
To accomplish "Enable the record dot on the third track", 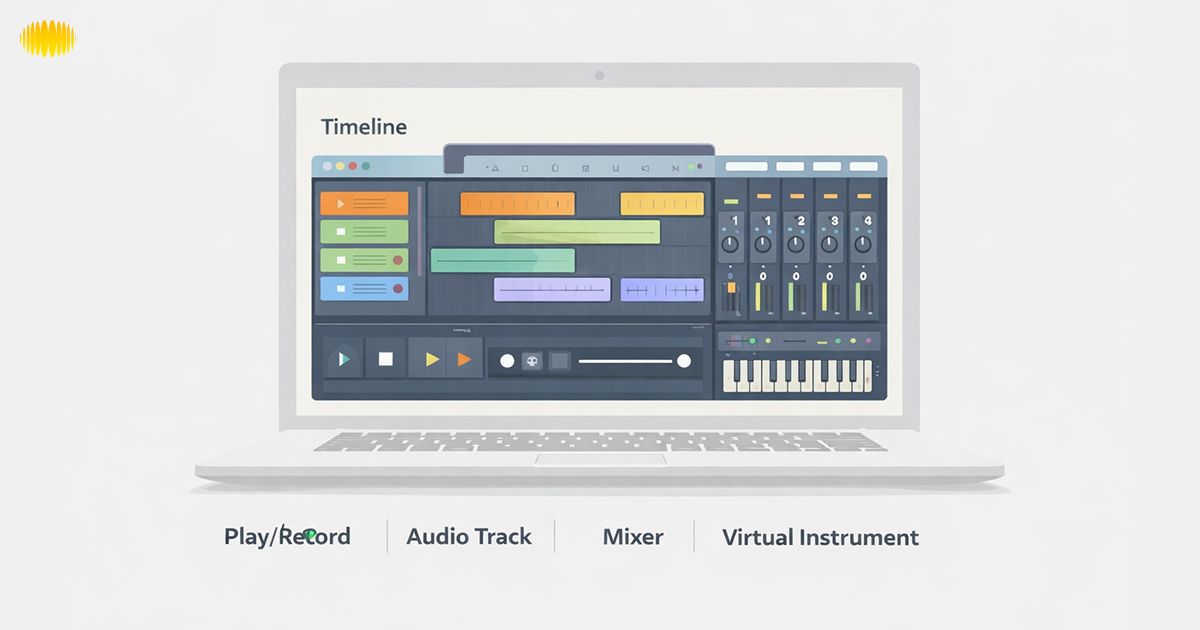I will click(398, 260).
